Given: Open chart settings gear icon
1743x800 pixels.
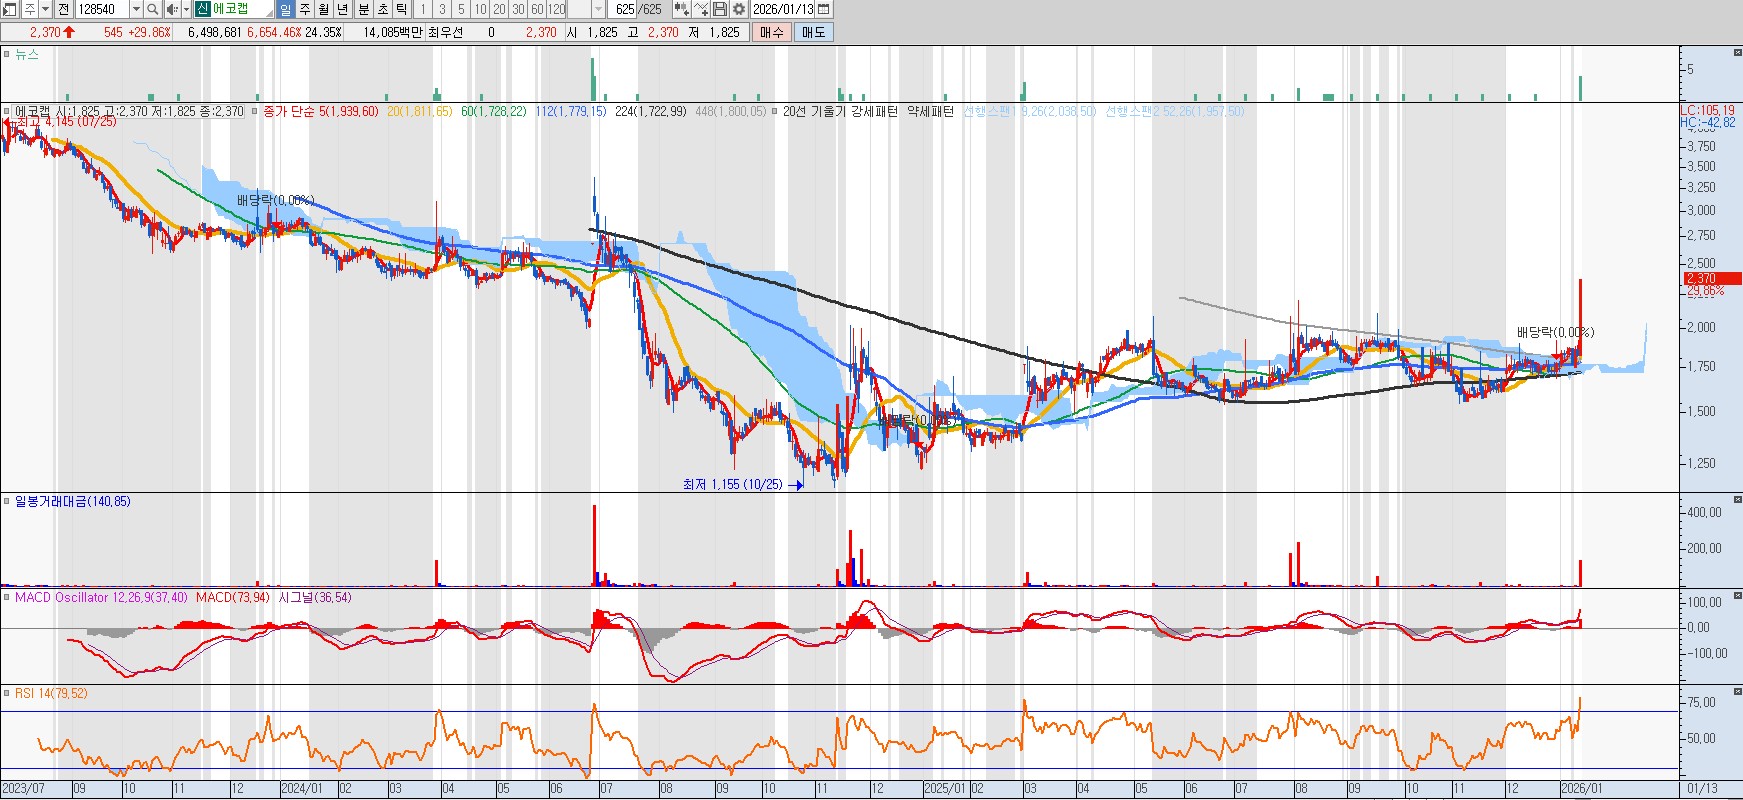Looking at the screenshot, I should [x=739, y=9].
